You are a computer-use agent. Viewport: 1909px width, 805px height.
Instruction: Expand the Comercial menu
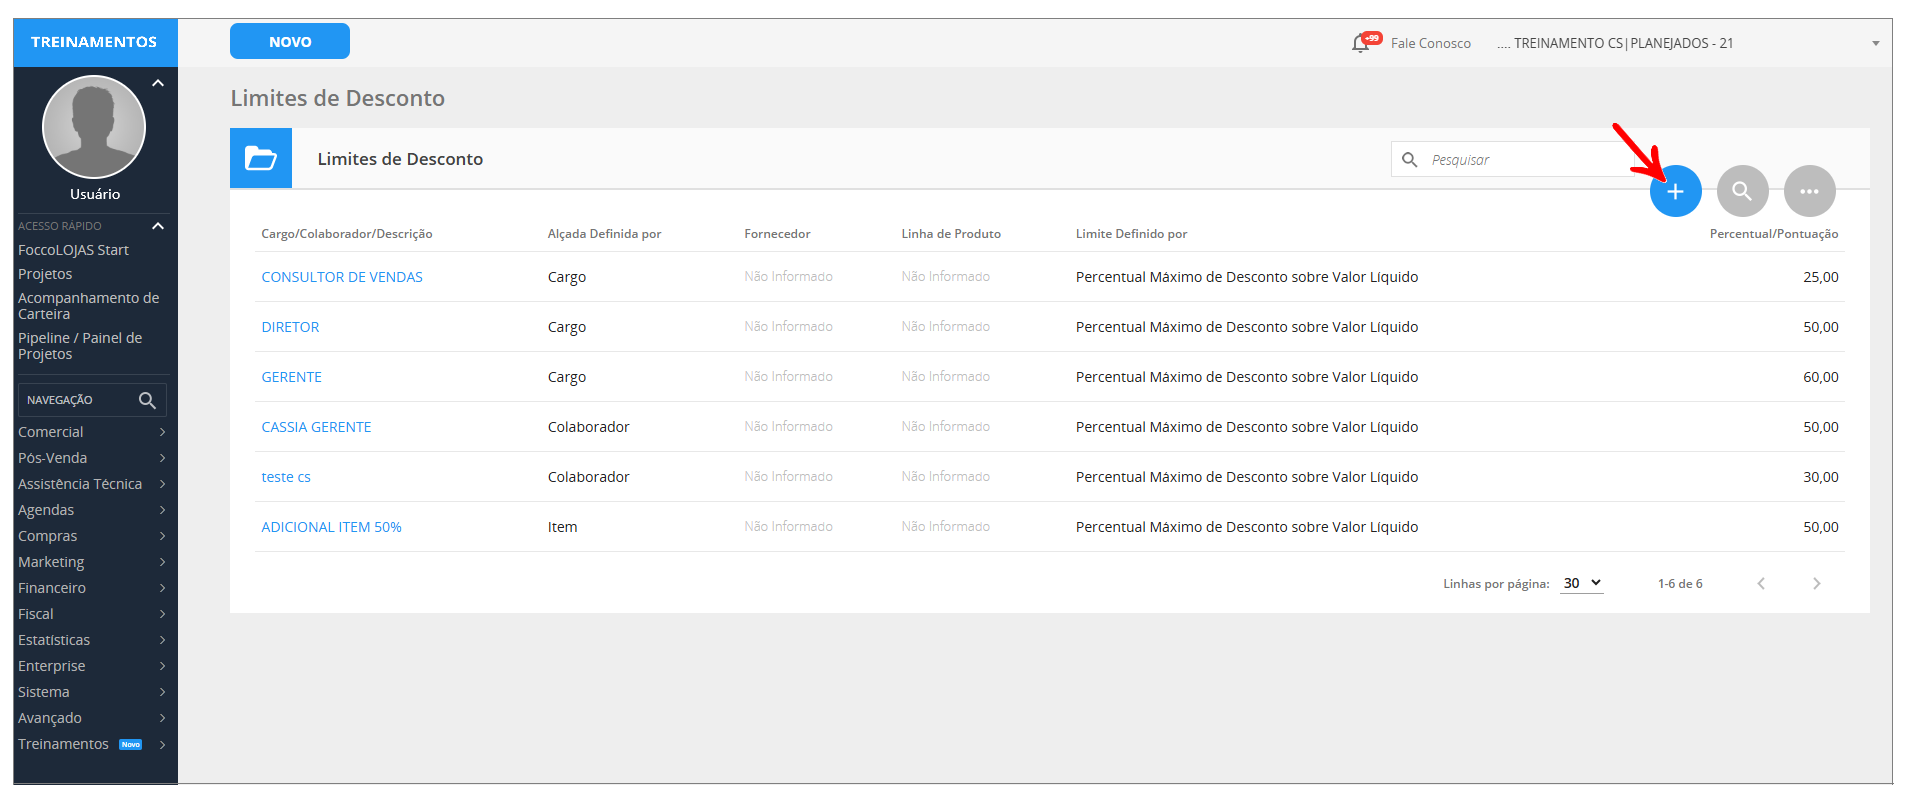click(90, 432)
